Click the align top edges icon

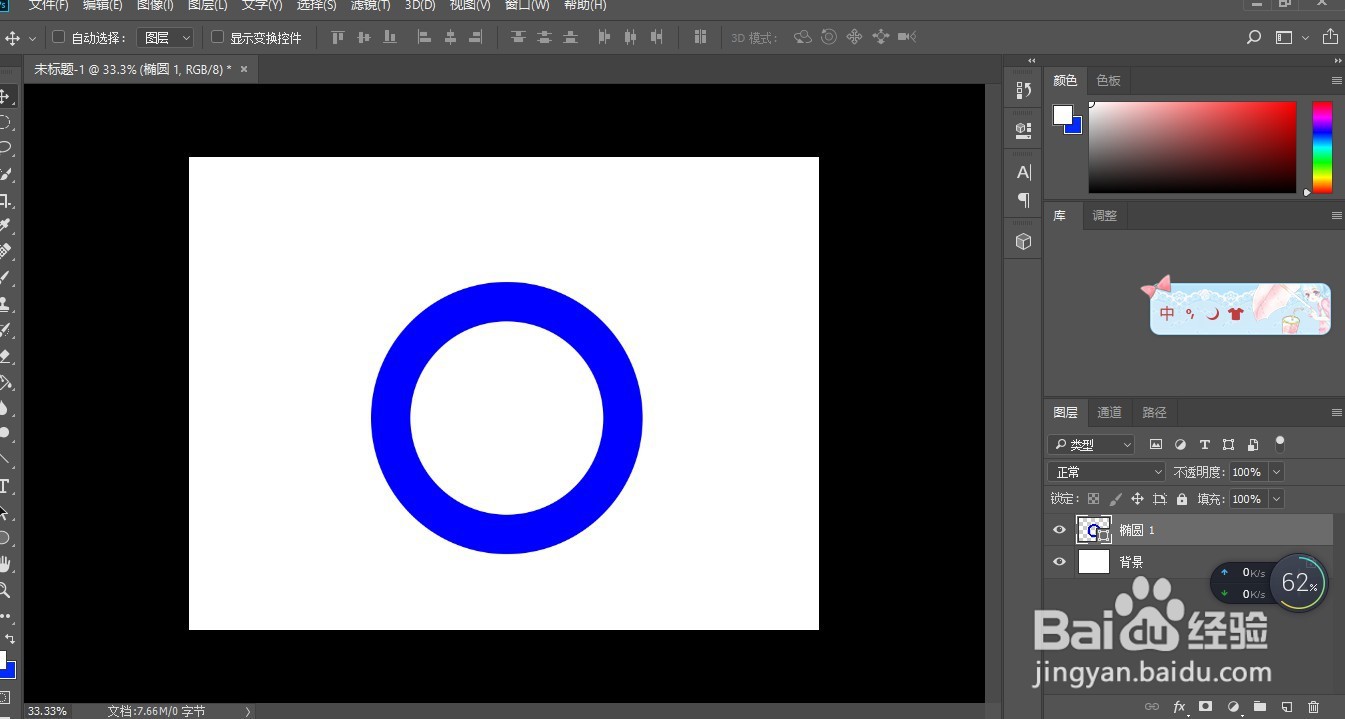337,38
